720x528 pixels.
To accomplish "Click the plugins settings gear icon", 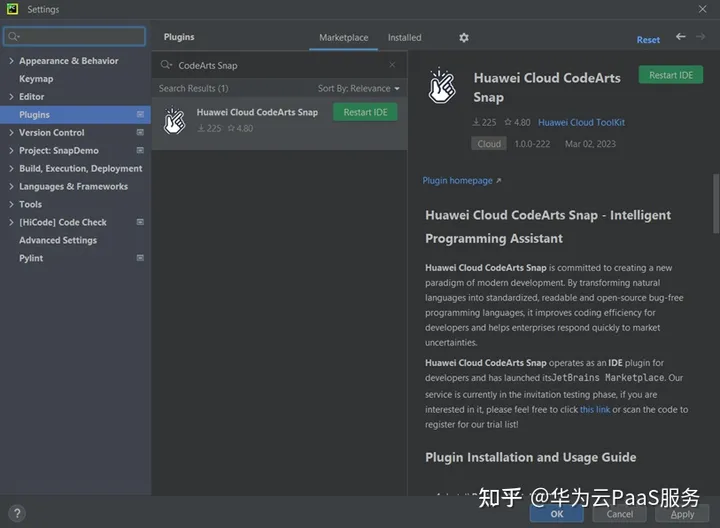I will tap(464, 38).
